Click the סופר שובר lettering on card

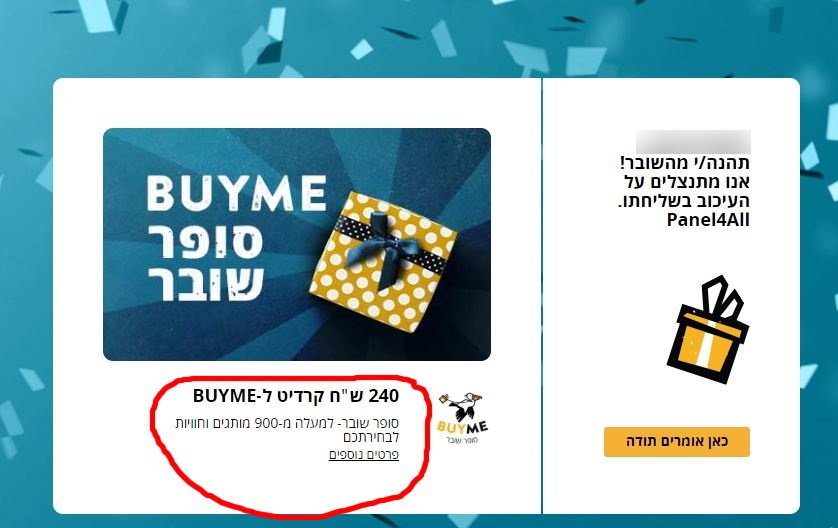click(205, 262)
